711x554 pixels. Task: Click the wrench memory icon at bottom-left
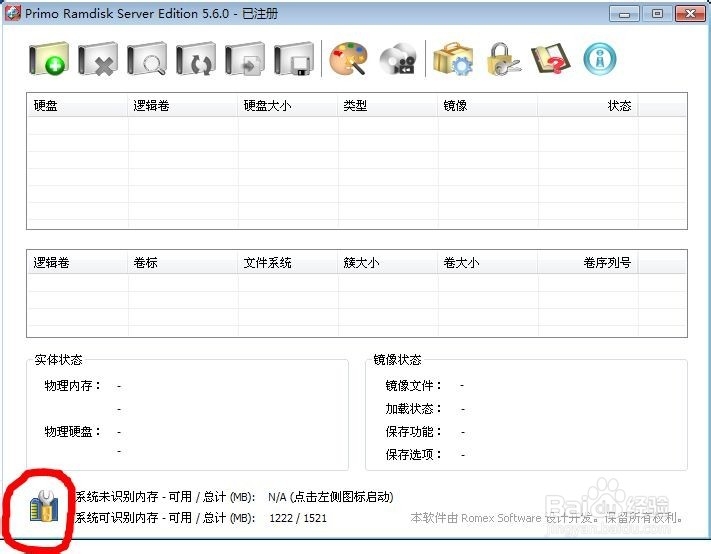[x=44, y=506]
